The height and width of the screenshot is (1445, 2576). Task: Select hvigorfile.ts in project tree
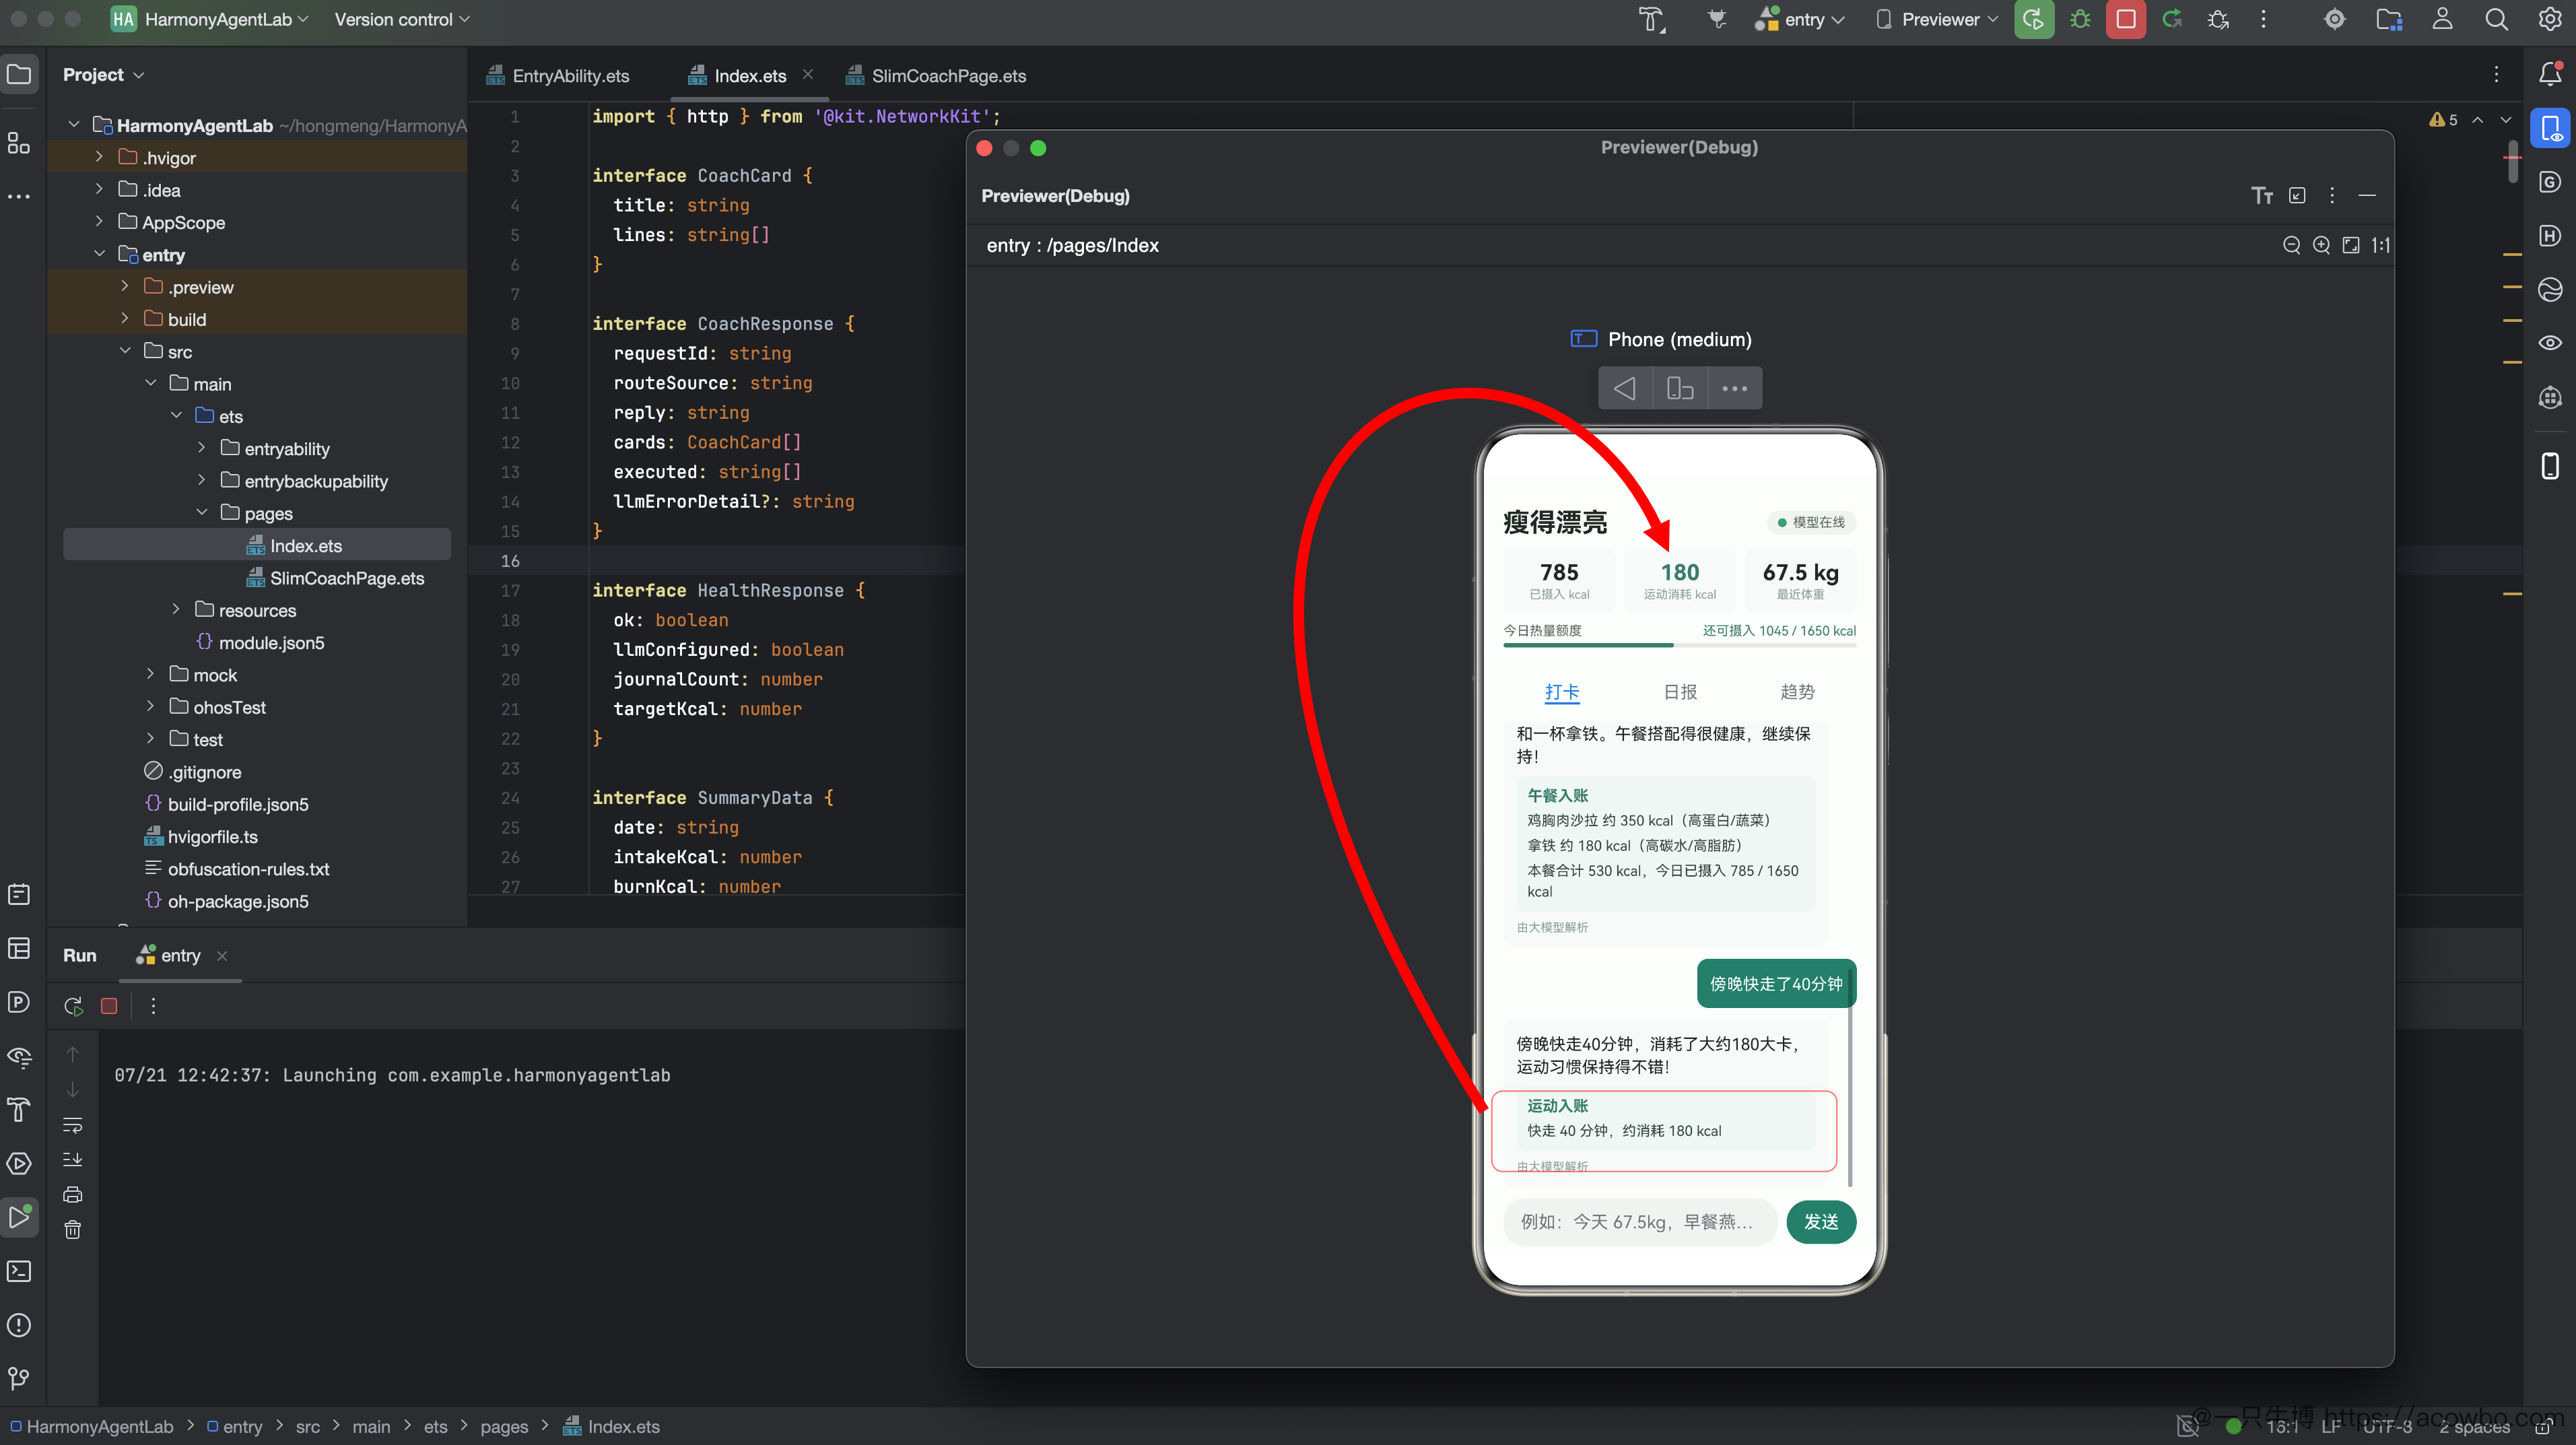(201, 837)
